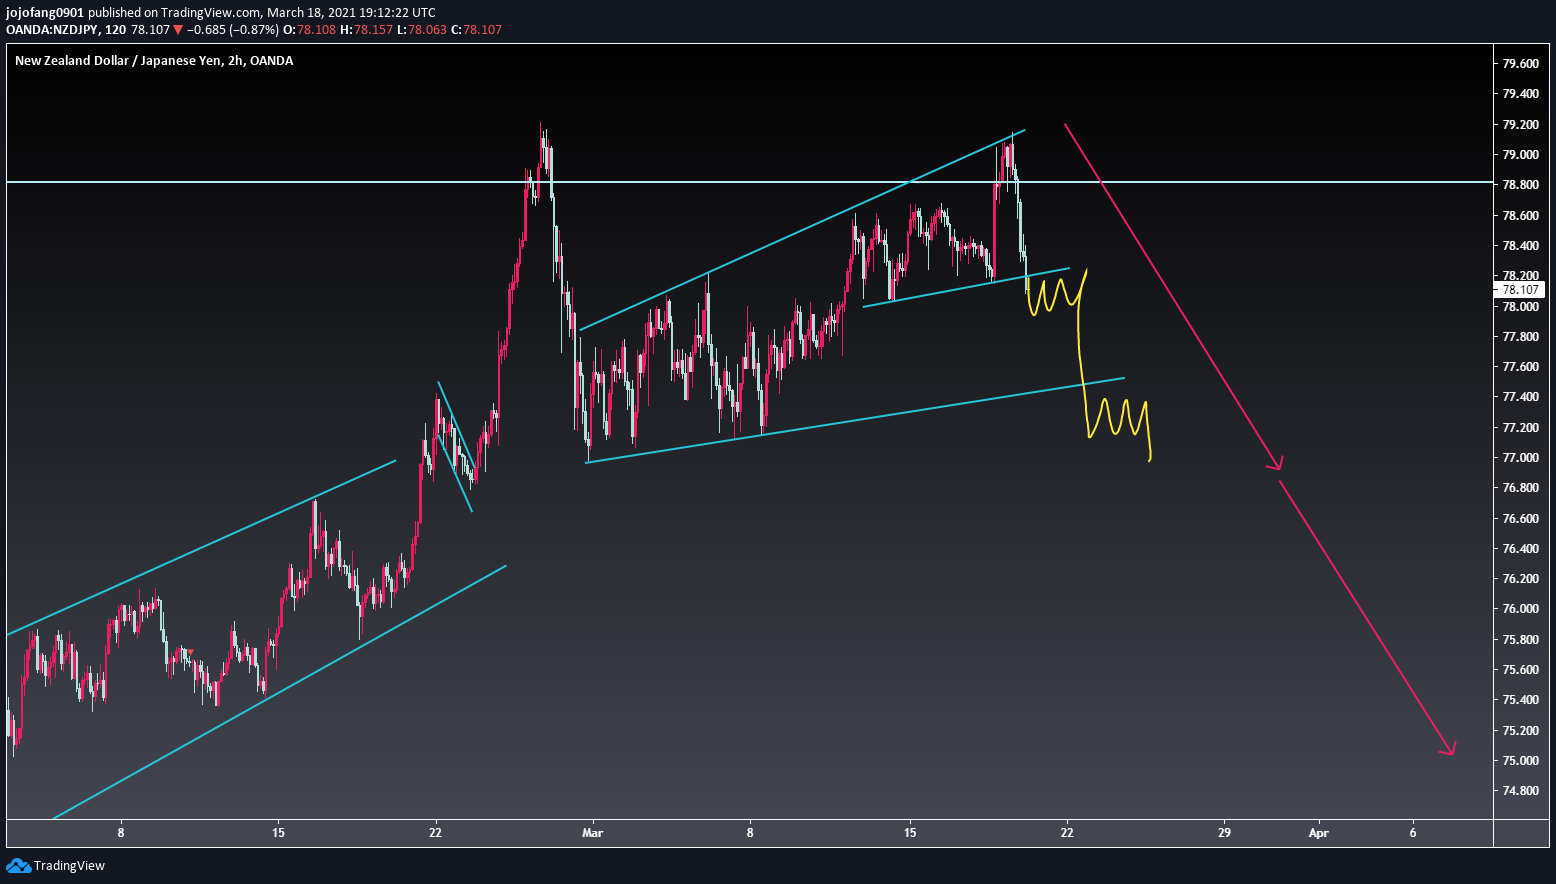Click the 77.600 price axis label
1556x884 pixels.
[1521, 367]
